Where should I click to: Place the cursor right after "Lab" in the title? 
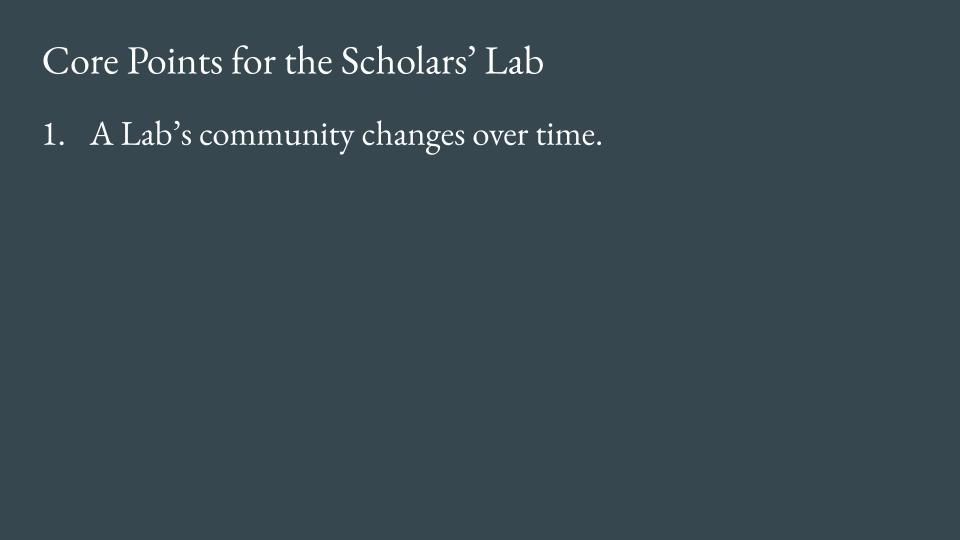[x=544, y=62]
